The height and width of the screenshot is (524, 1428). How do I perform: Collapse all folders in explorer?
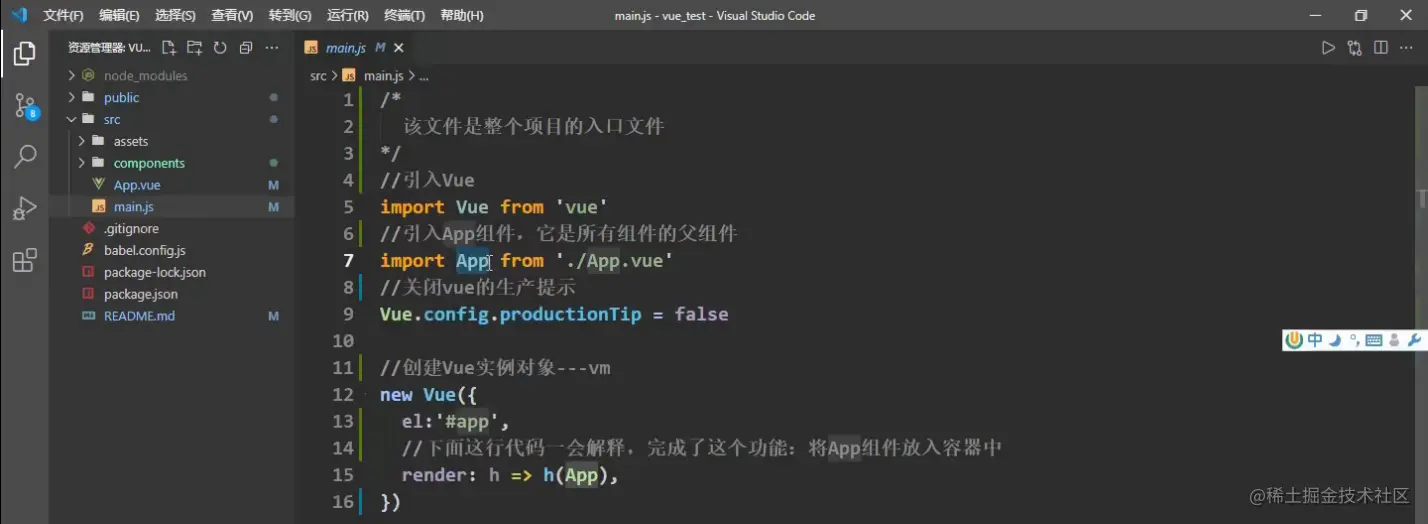pyautogui.click(x=246, y=47)
